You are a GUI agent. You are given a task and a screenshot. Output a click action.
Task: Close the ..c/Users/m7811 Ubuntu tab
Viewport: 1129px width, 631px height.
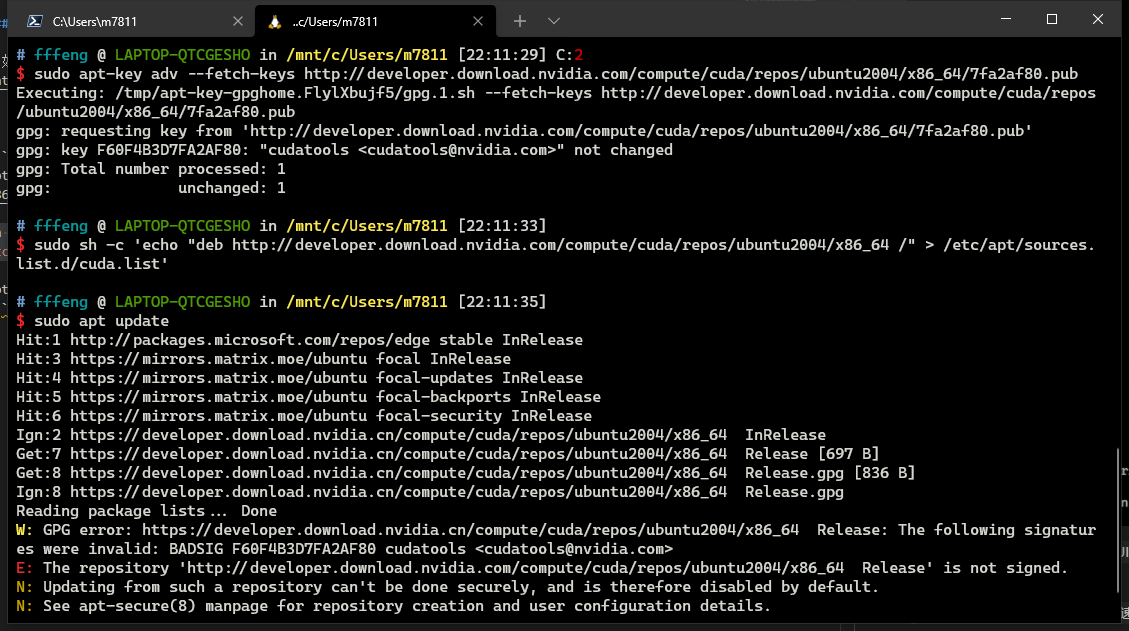(478, 20)
